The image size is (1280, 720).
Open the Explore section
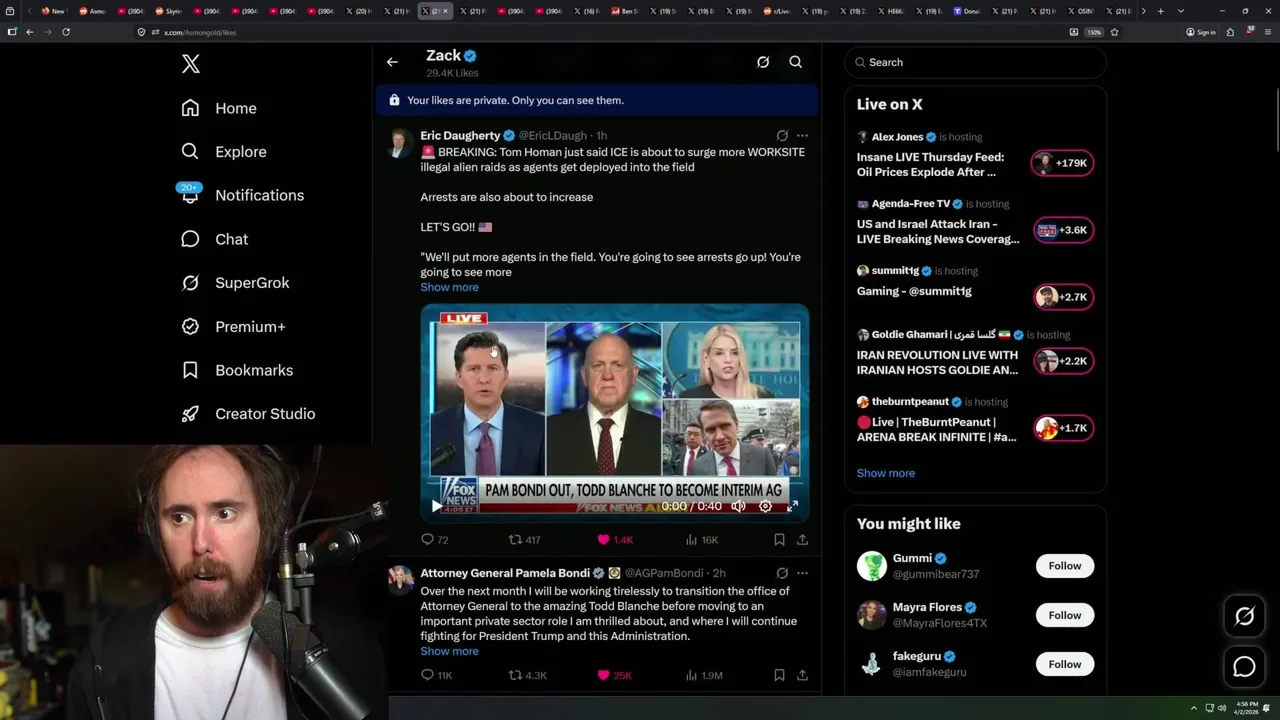click(224, 152)
